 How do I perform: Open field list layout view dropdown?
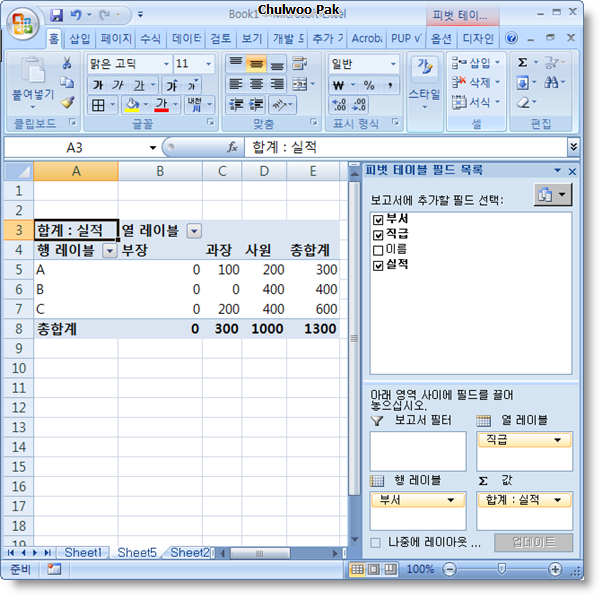pyautogui.click(x=553, y=195)
